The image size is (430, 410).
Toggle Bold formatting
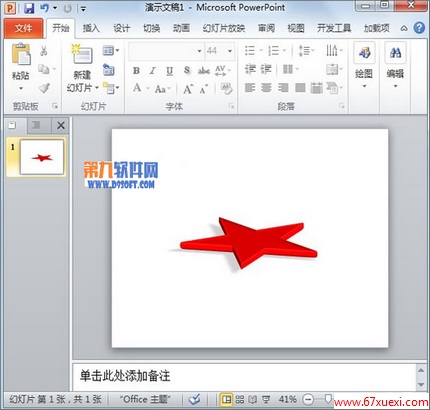click(136, 70)
